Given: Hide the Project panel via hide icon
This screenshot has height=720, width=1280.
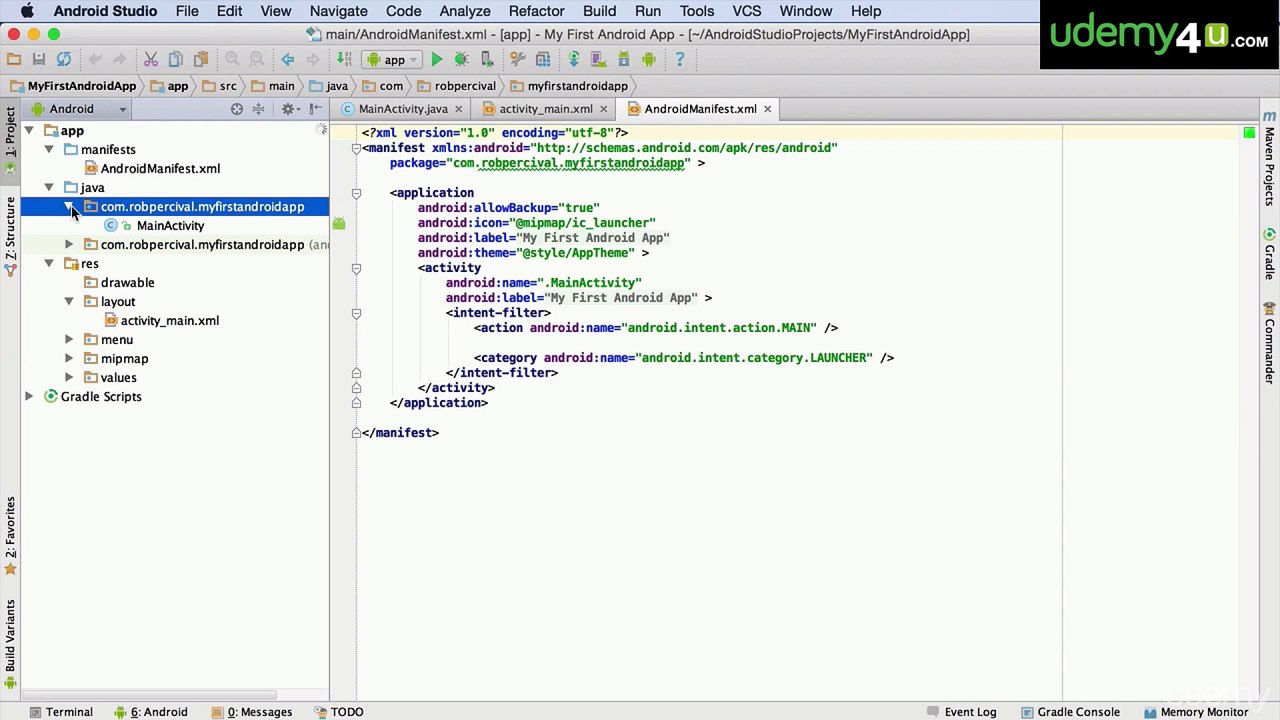Looking at the screenshot, I should tap(316, 109).
